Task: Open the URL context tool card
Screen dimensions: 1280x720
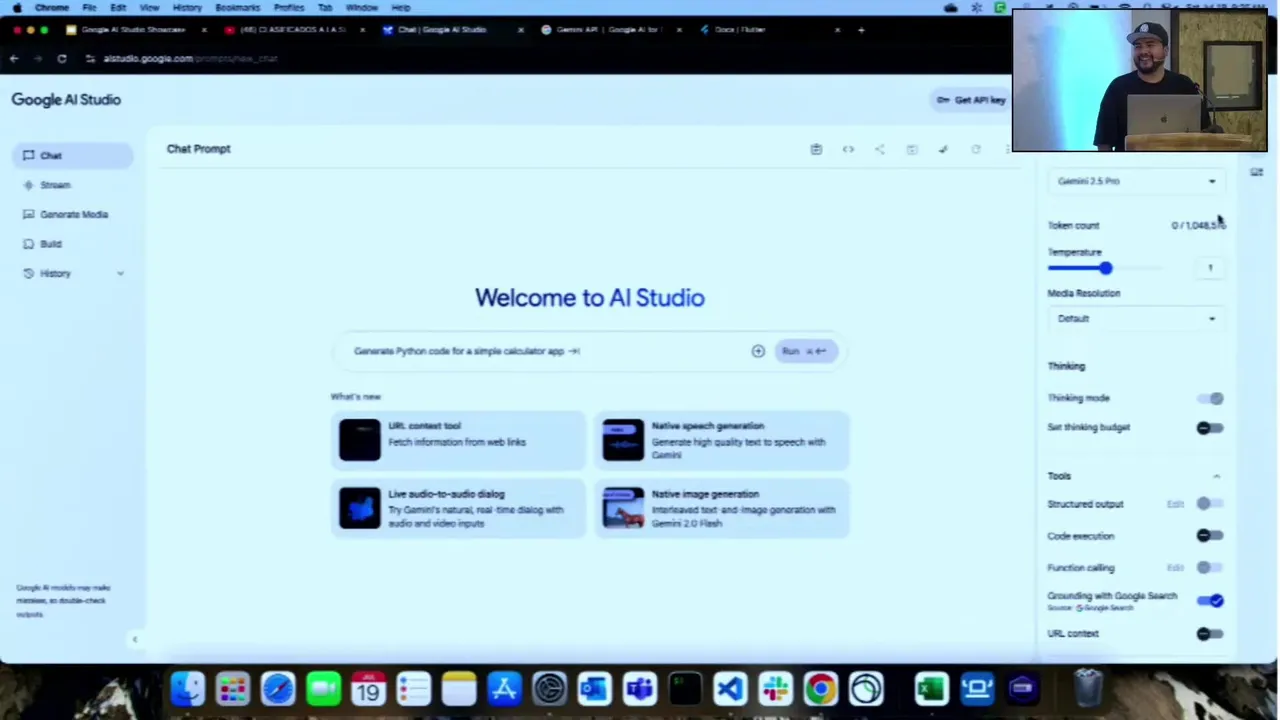Action: coord(458,440)
